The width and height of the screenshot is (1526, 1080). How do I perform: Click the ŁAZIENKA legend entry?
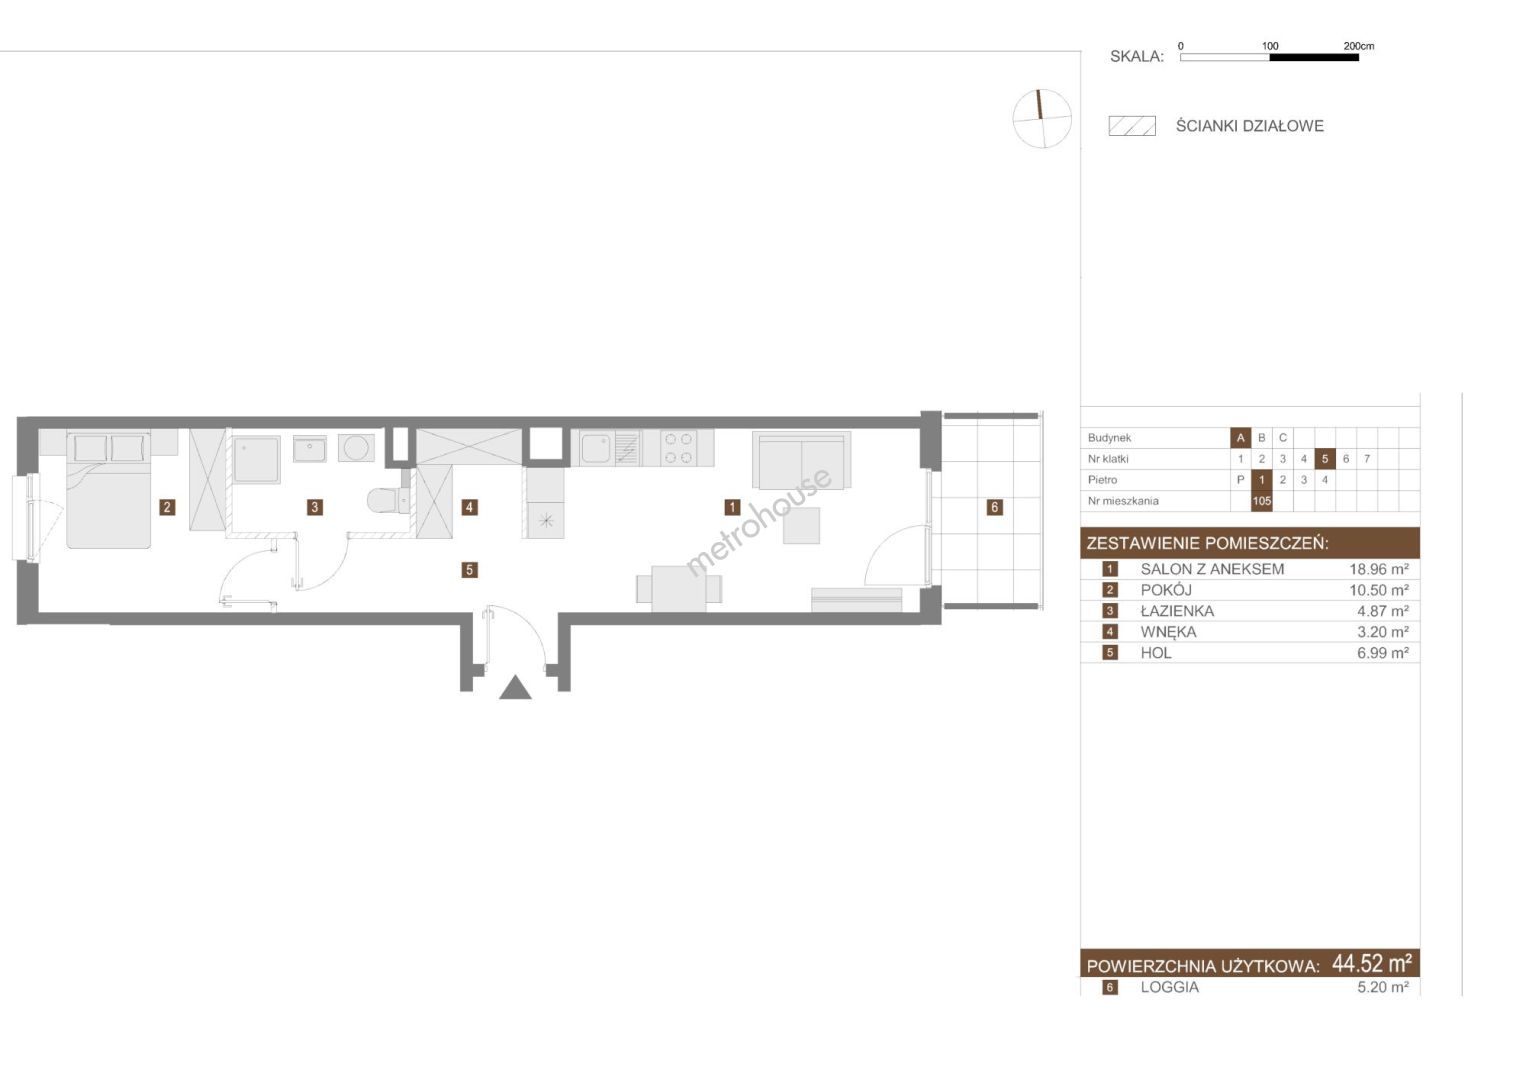click(1177, 611)
